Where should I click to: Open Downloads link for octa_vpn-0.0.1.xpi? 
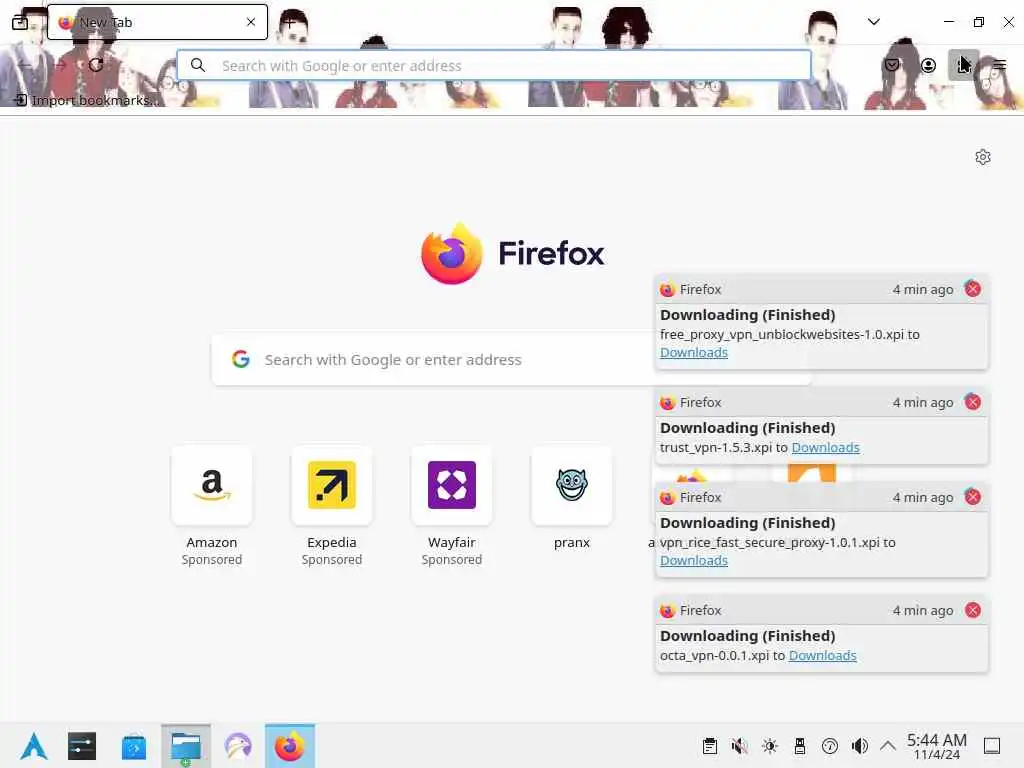[822, 655]
